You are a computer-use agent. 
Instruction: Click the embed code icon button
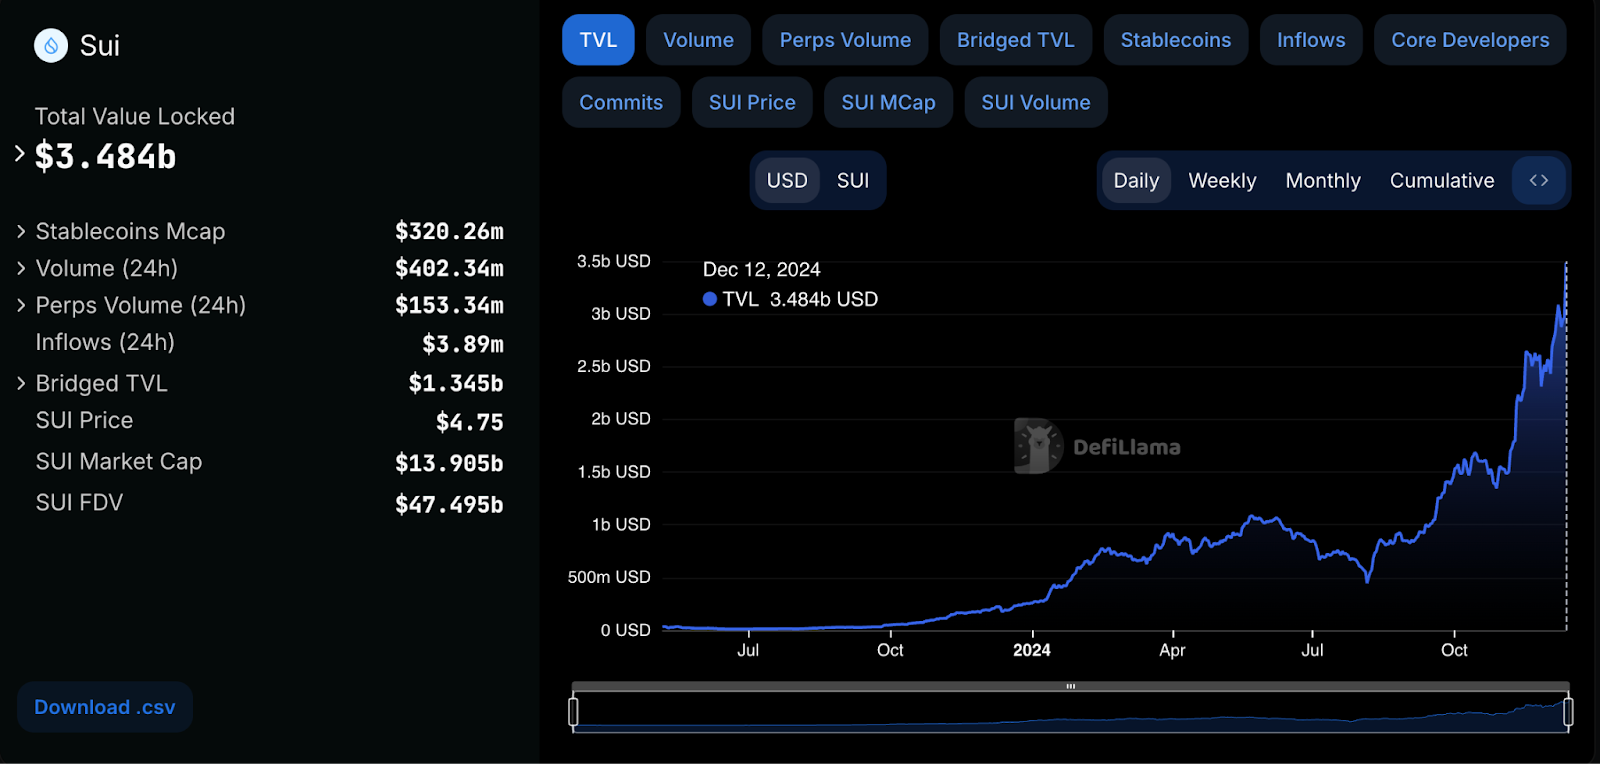1539,180
